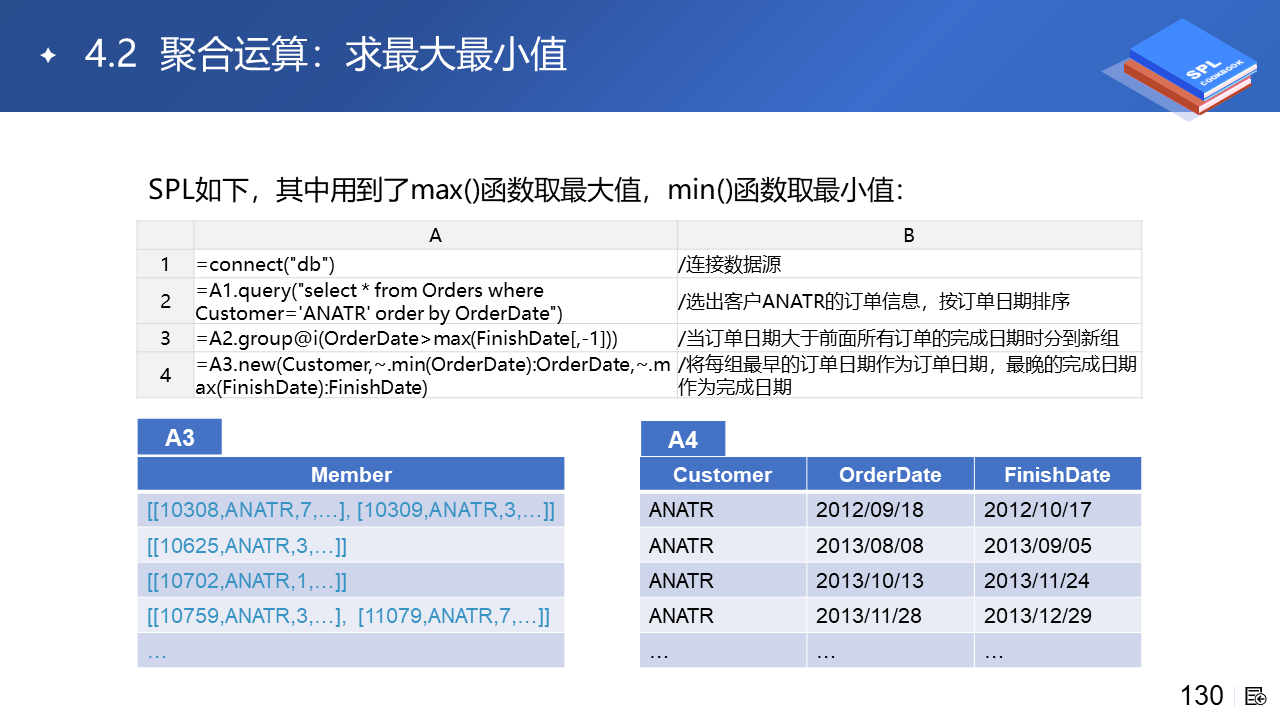Click the column A header of code grid
This screenshot has height=720, width=1280.
coord(435,236)
